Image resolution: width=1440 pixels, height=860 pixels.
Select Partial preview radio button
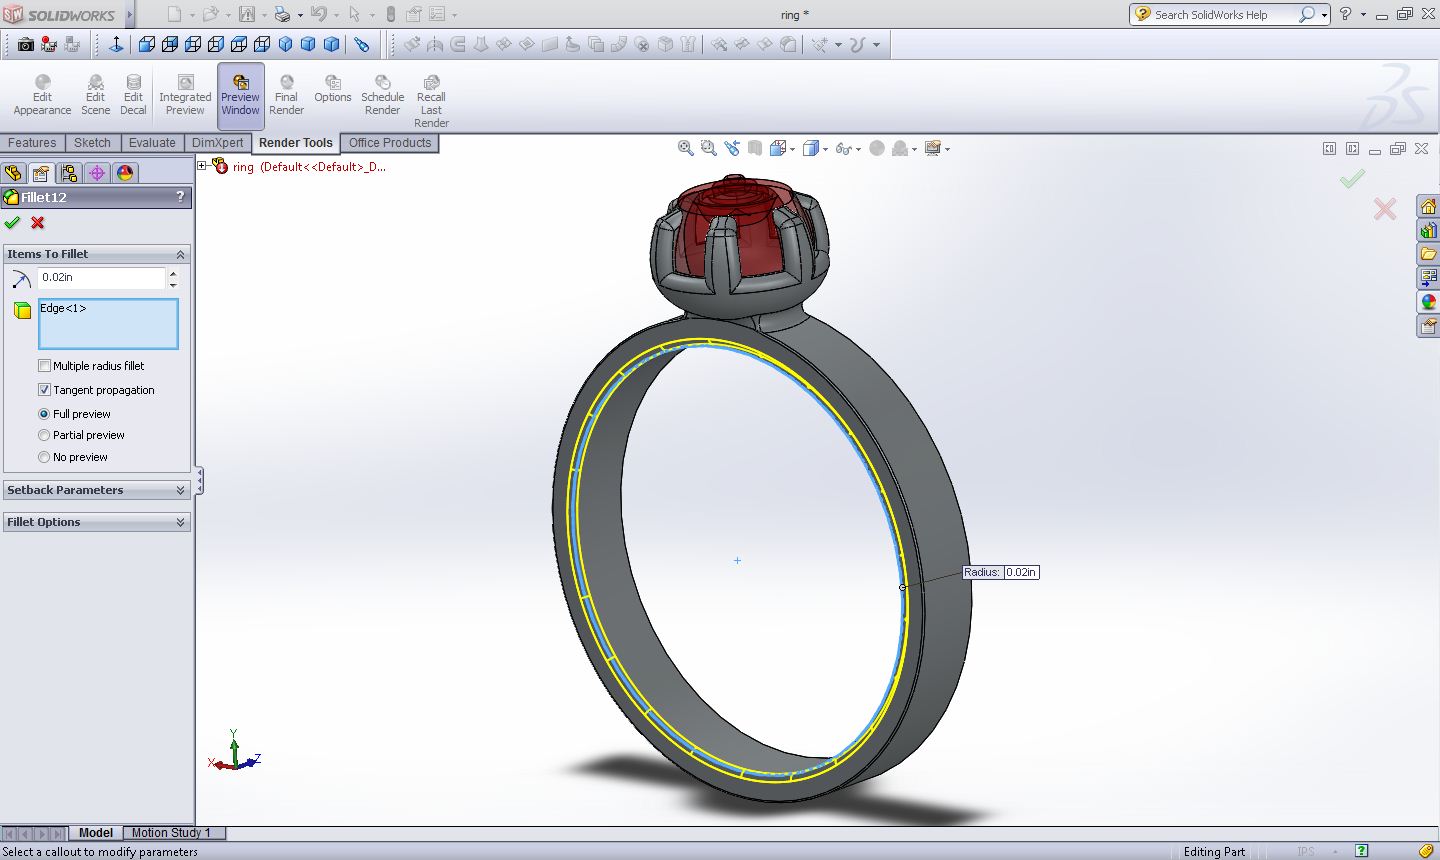coord(44,435)
